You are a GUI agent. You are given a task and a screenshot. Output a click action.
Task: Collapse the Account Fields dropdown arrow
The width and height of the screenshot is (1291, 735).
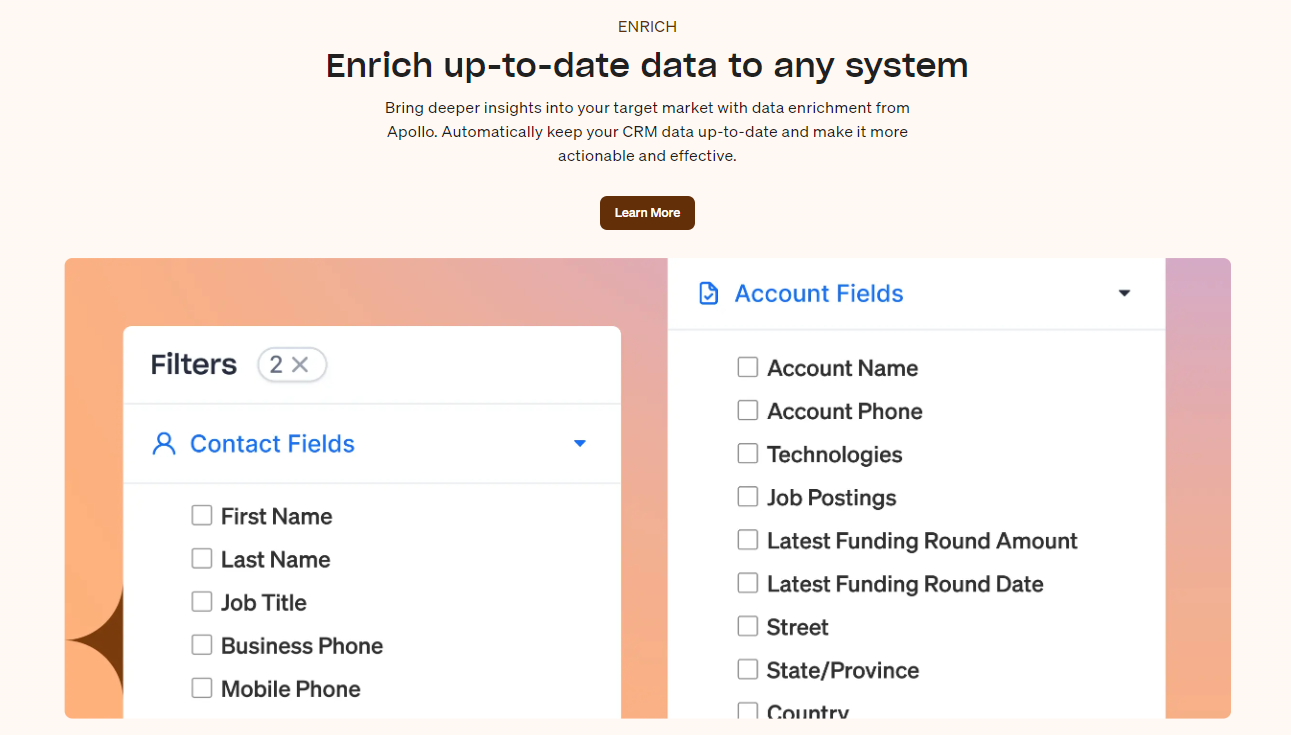(x=1124, y=294)
